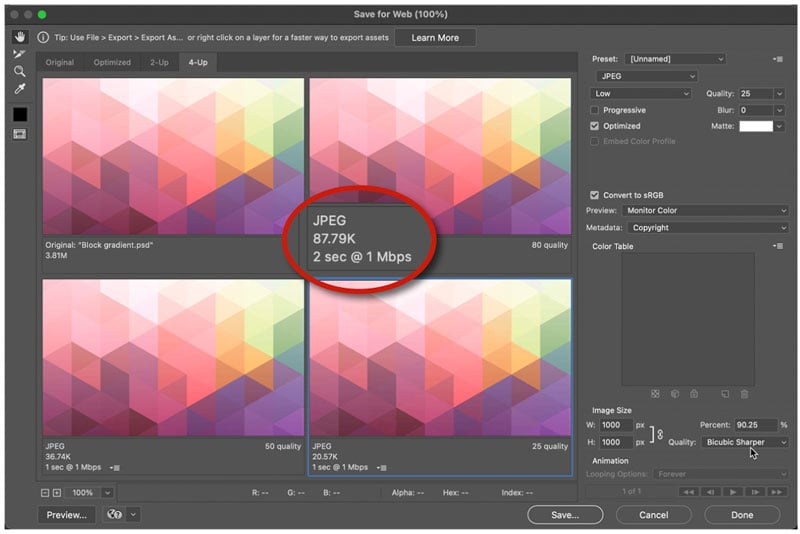The height and width of the screenshot is (534, 800).
Task: Select the Hand tool
Action: (x=19, y=37)
